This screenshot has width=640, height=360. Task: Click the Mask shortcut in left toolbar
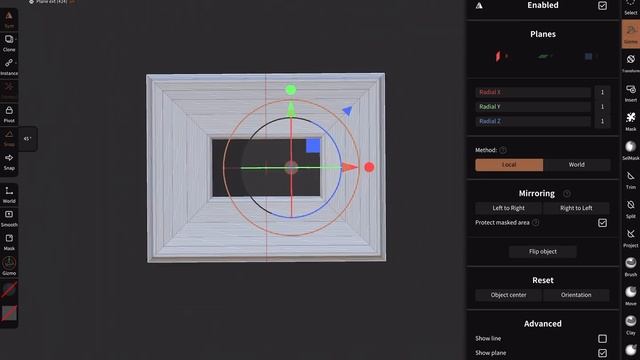click(x=9, y=242)
